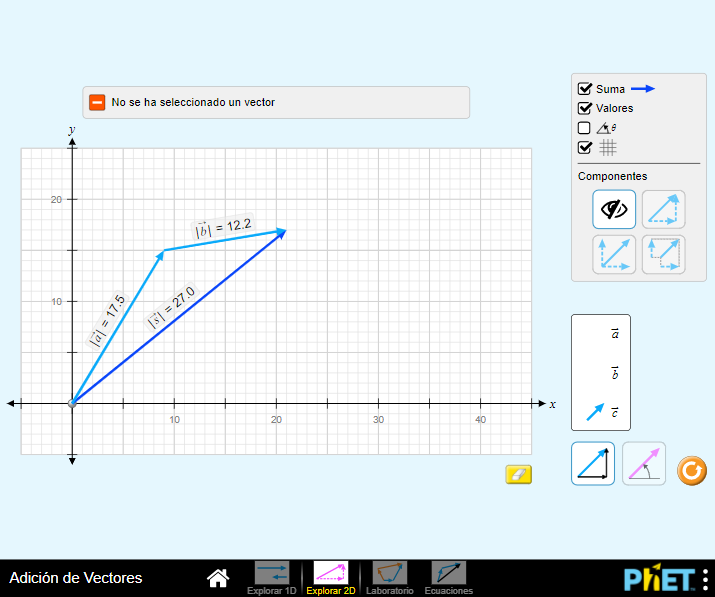
Task: Click the eraser button below the graph
Action: 518,474
